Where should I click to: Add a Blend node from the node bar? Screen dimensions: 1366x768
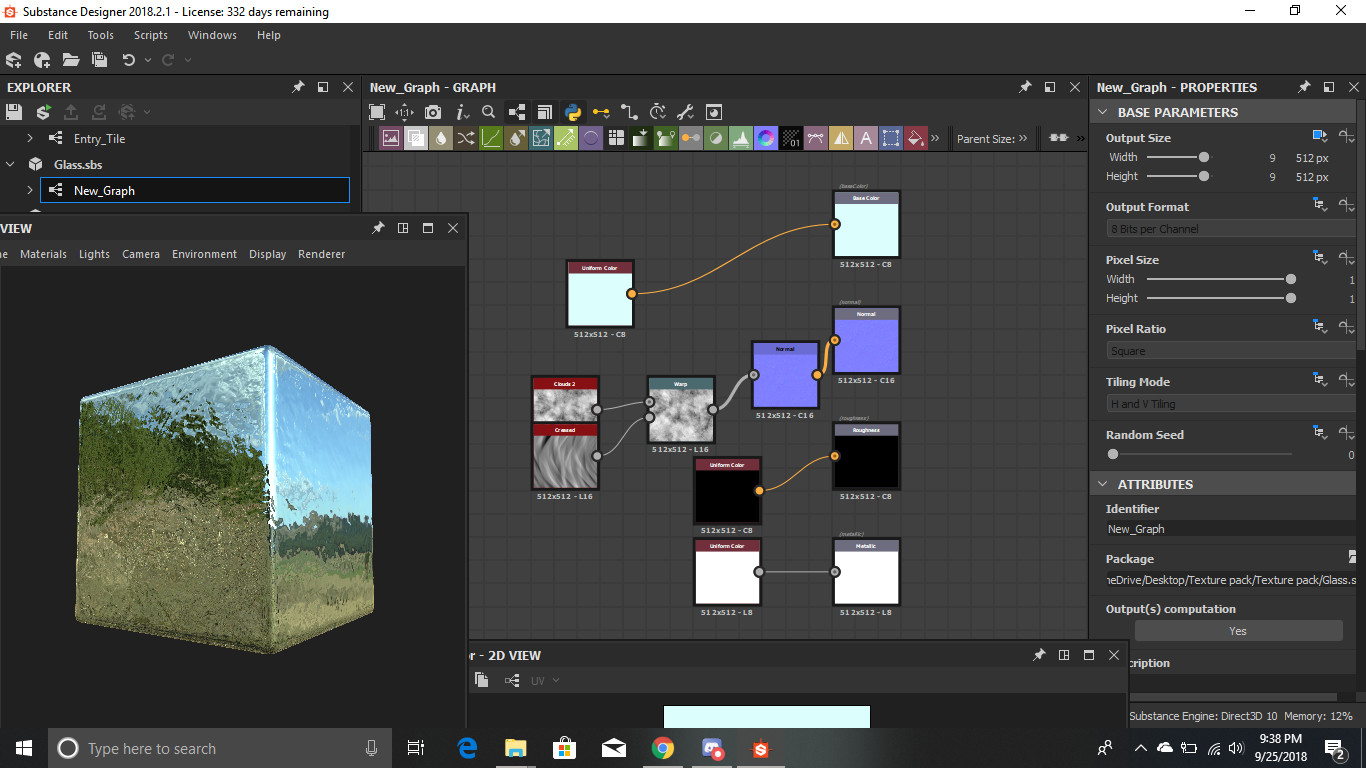[416, 138]
